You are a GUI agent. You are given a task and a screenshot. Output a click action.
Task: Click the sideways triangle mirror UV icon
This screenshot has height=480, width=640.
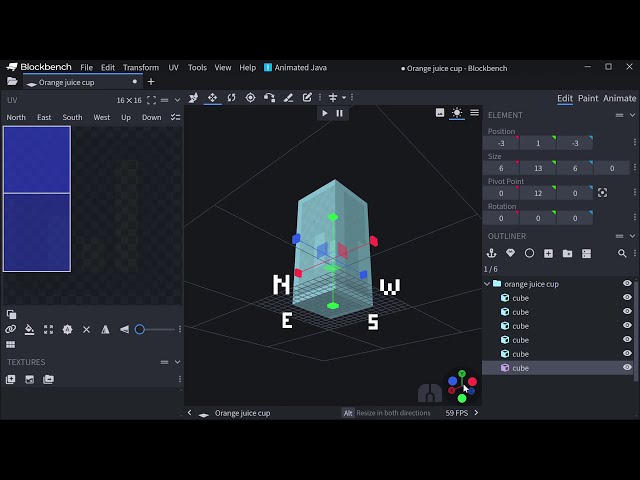tap(124, 329)
